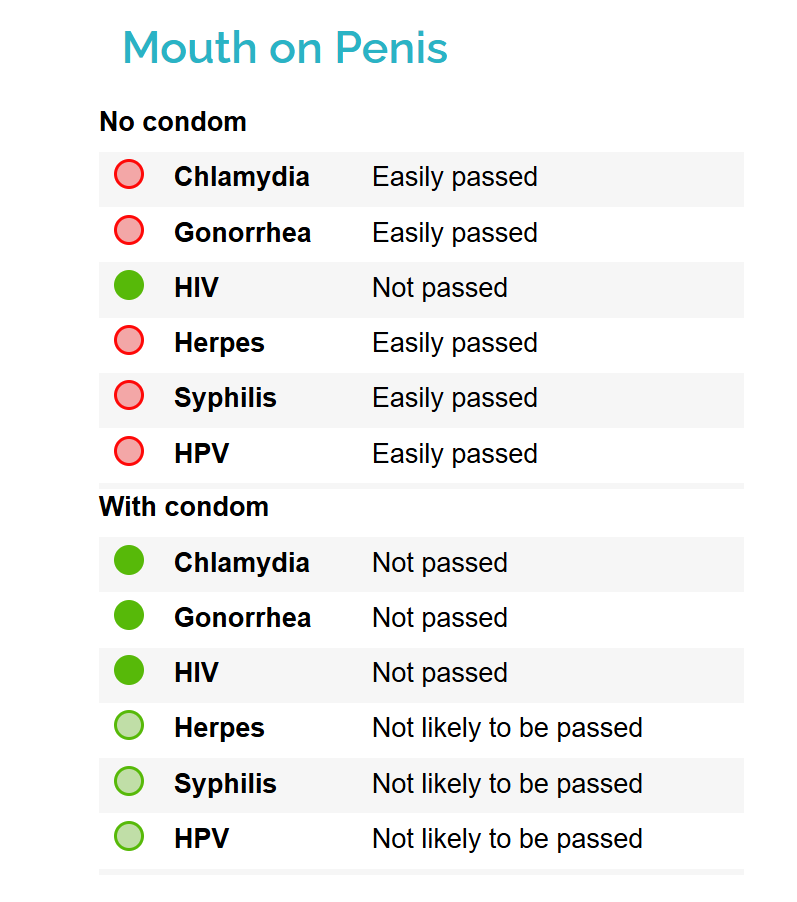Click the red circle icon beside Herpes, no condom
This screenshot has width=797, height=902.
129,341
